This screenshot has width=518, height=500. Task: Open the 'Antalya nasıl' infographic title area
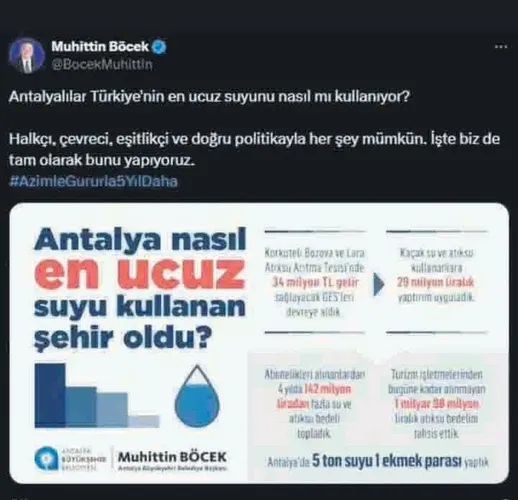[140, 239]
